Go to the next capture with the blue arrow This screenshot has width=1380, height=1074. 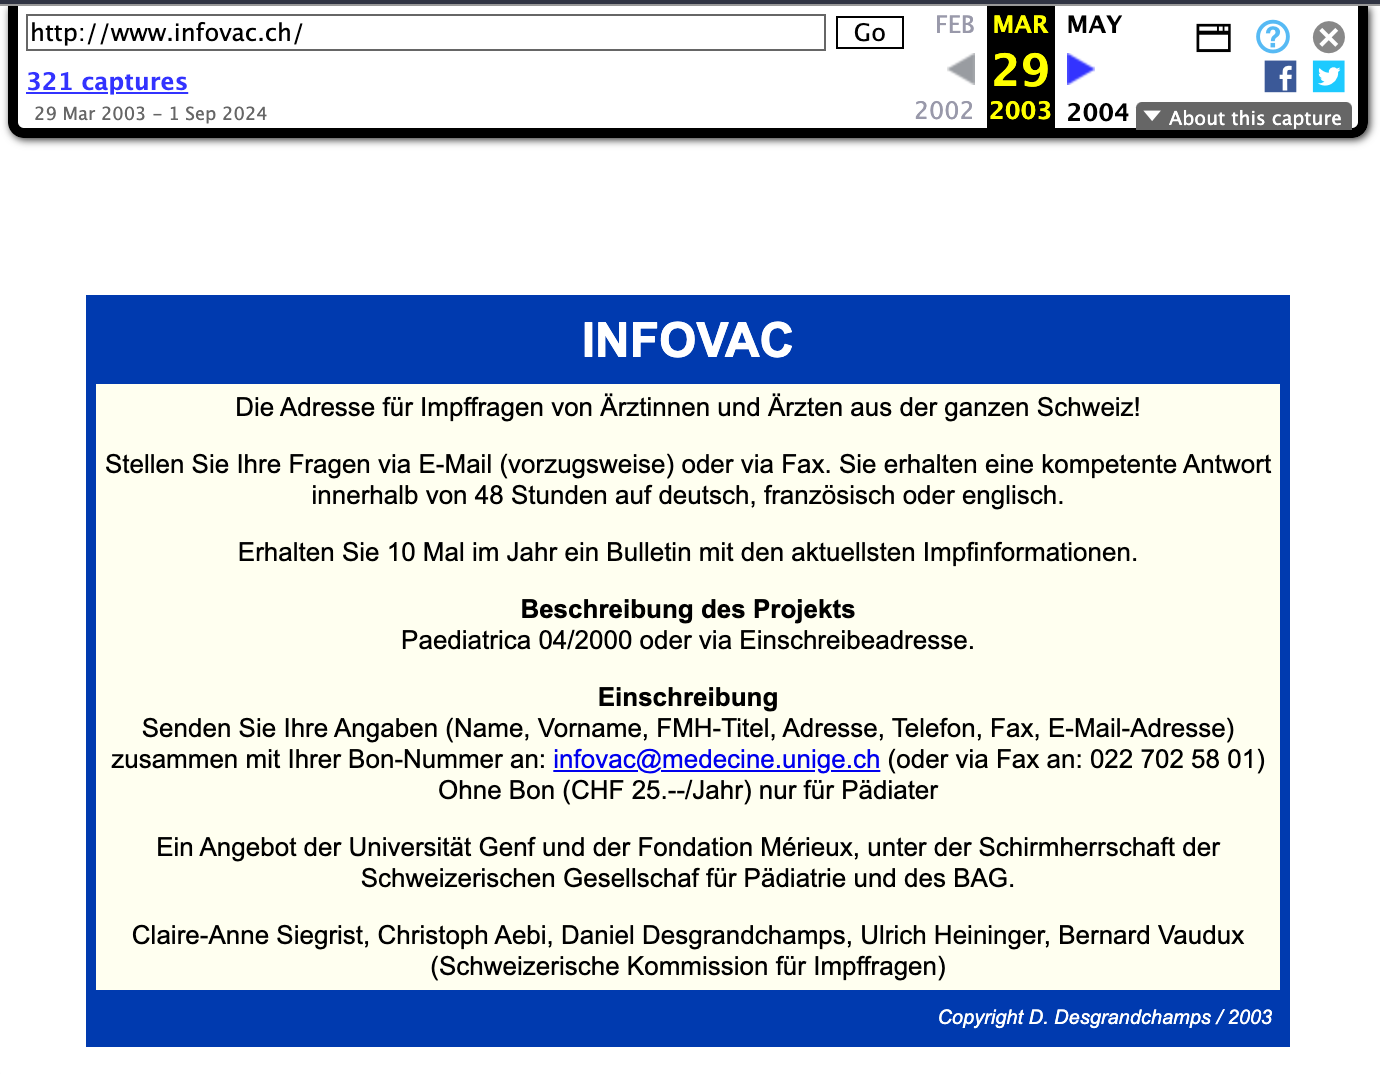[x=1080, y=69]
